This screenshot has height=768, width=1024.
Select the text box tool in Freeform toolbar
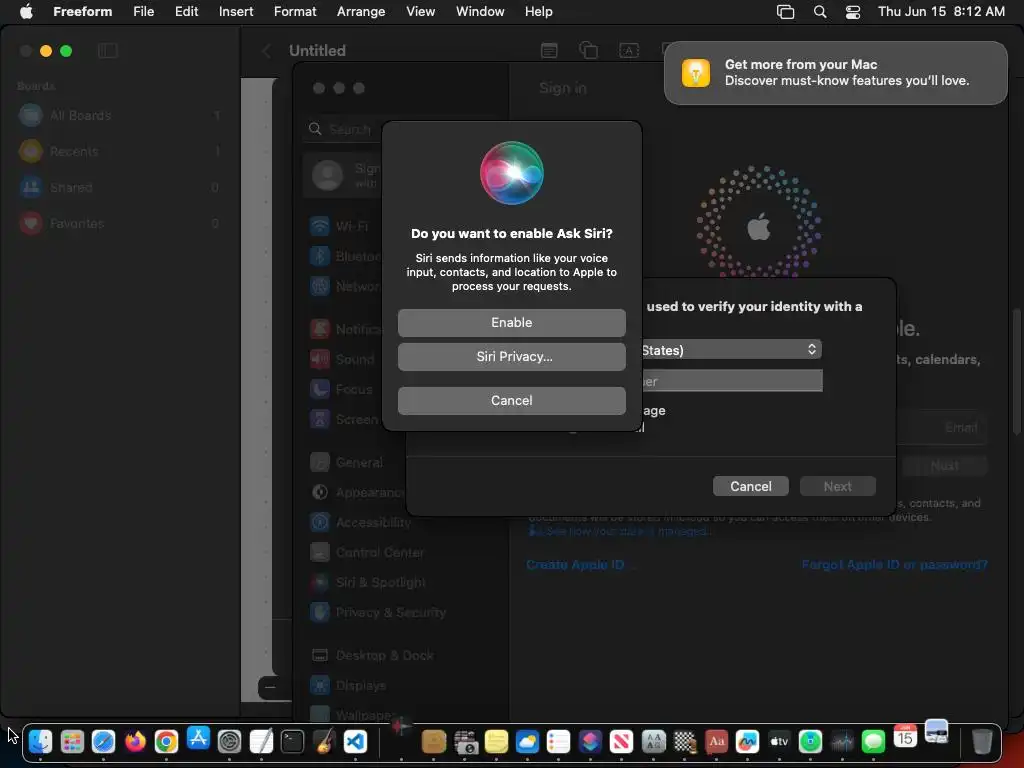(629, 50)
